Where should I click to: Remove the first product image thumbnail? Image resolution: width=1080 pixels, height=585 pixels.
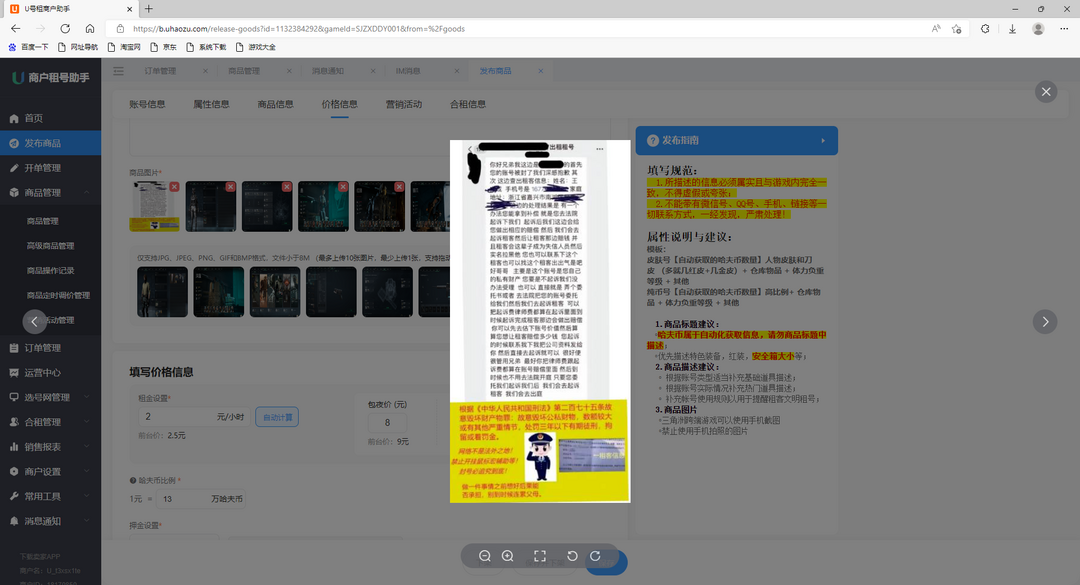pos(174,187)
